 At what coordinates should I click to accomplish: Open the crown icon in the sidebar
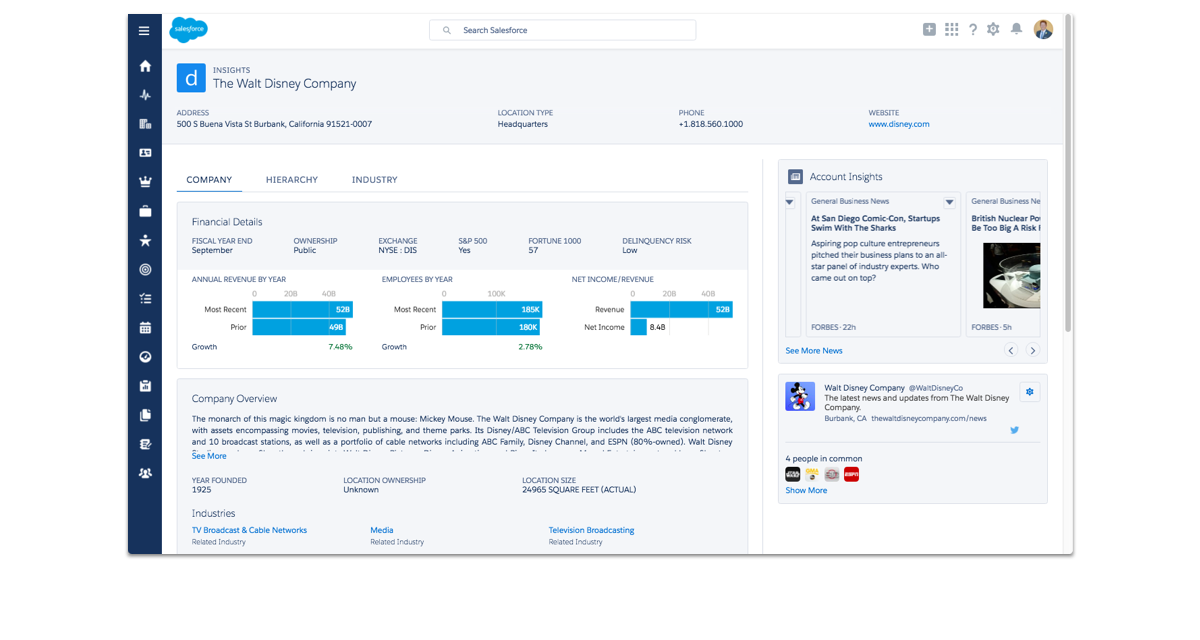click(145, 182)
